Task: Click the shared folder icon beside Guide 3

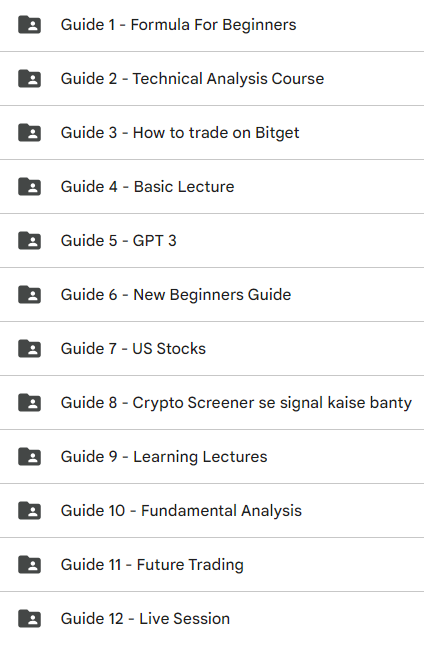Action: pos(29,132)
